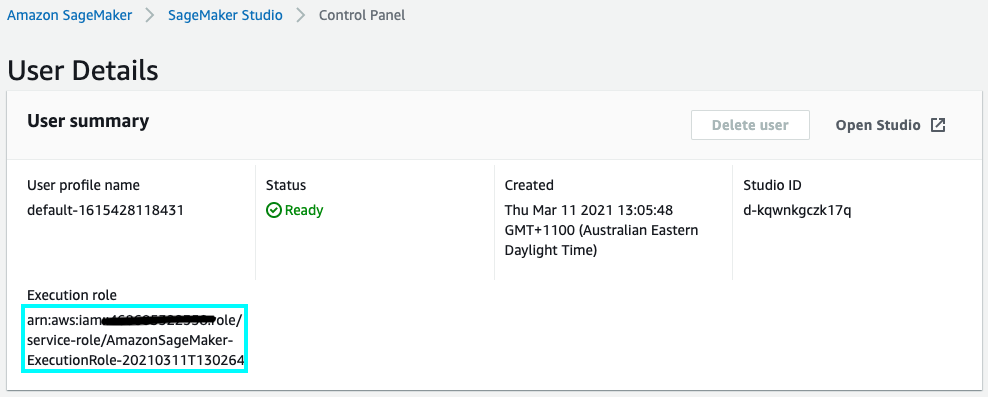Screen dimensions: 988x397
Task: Click the User profile name label
Action: 83,185
